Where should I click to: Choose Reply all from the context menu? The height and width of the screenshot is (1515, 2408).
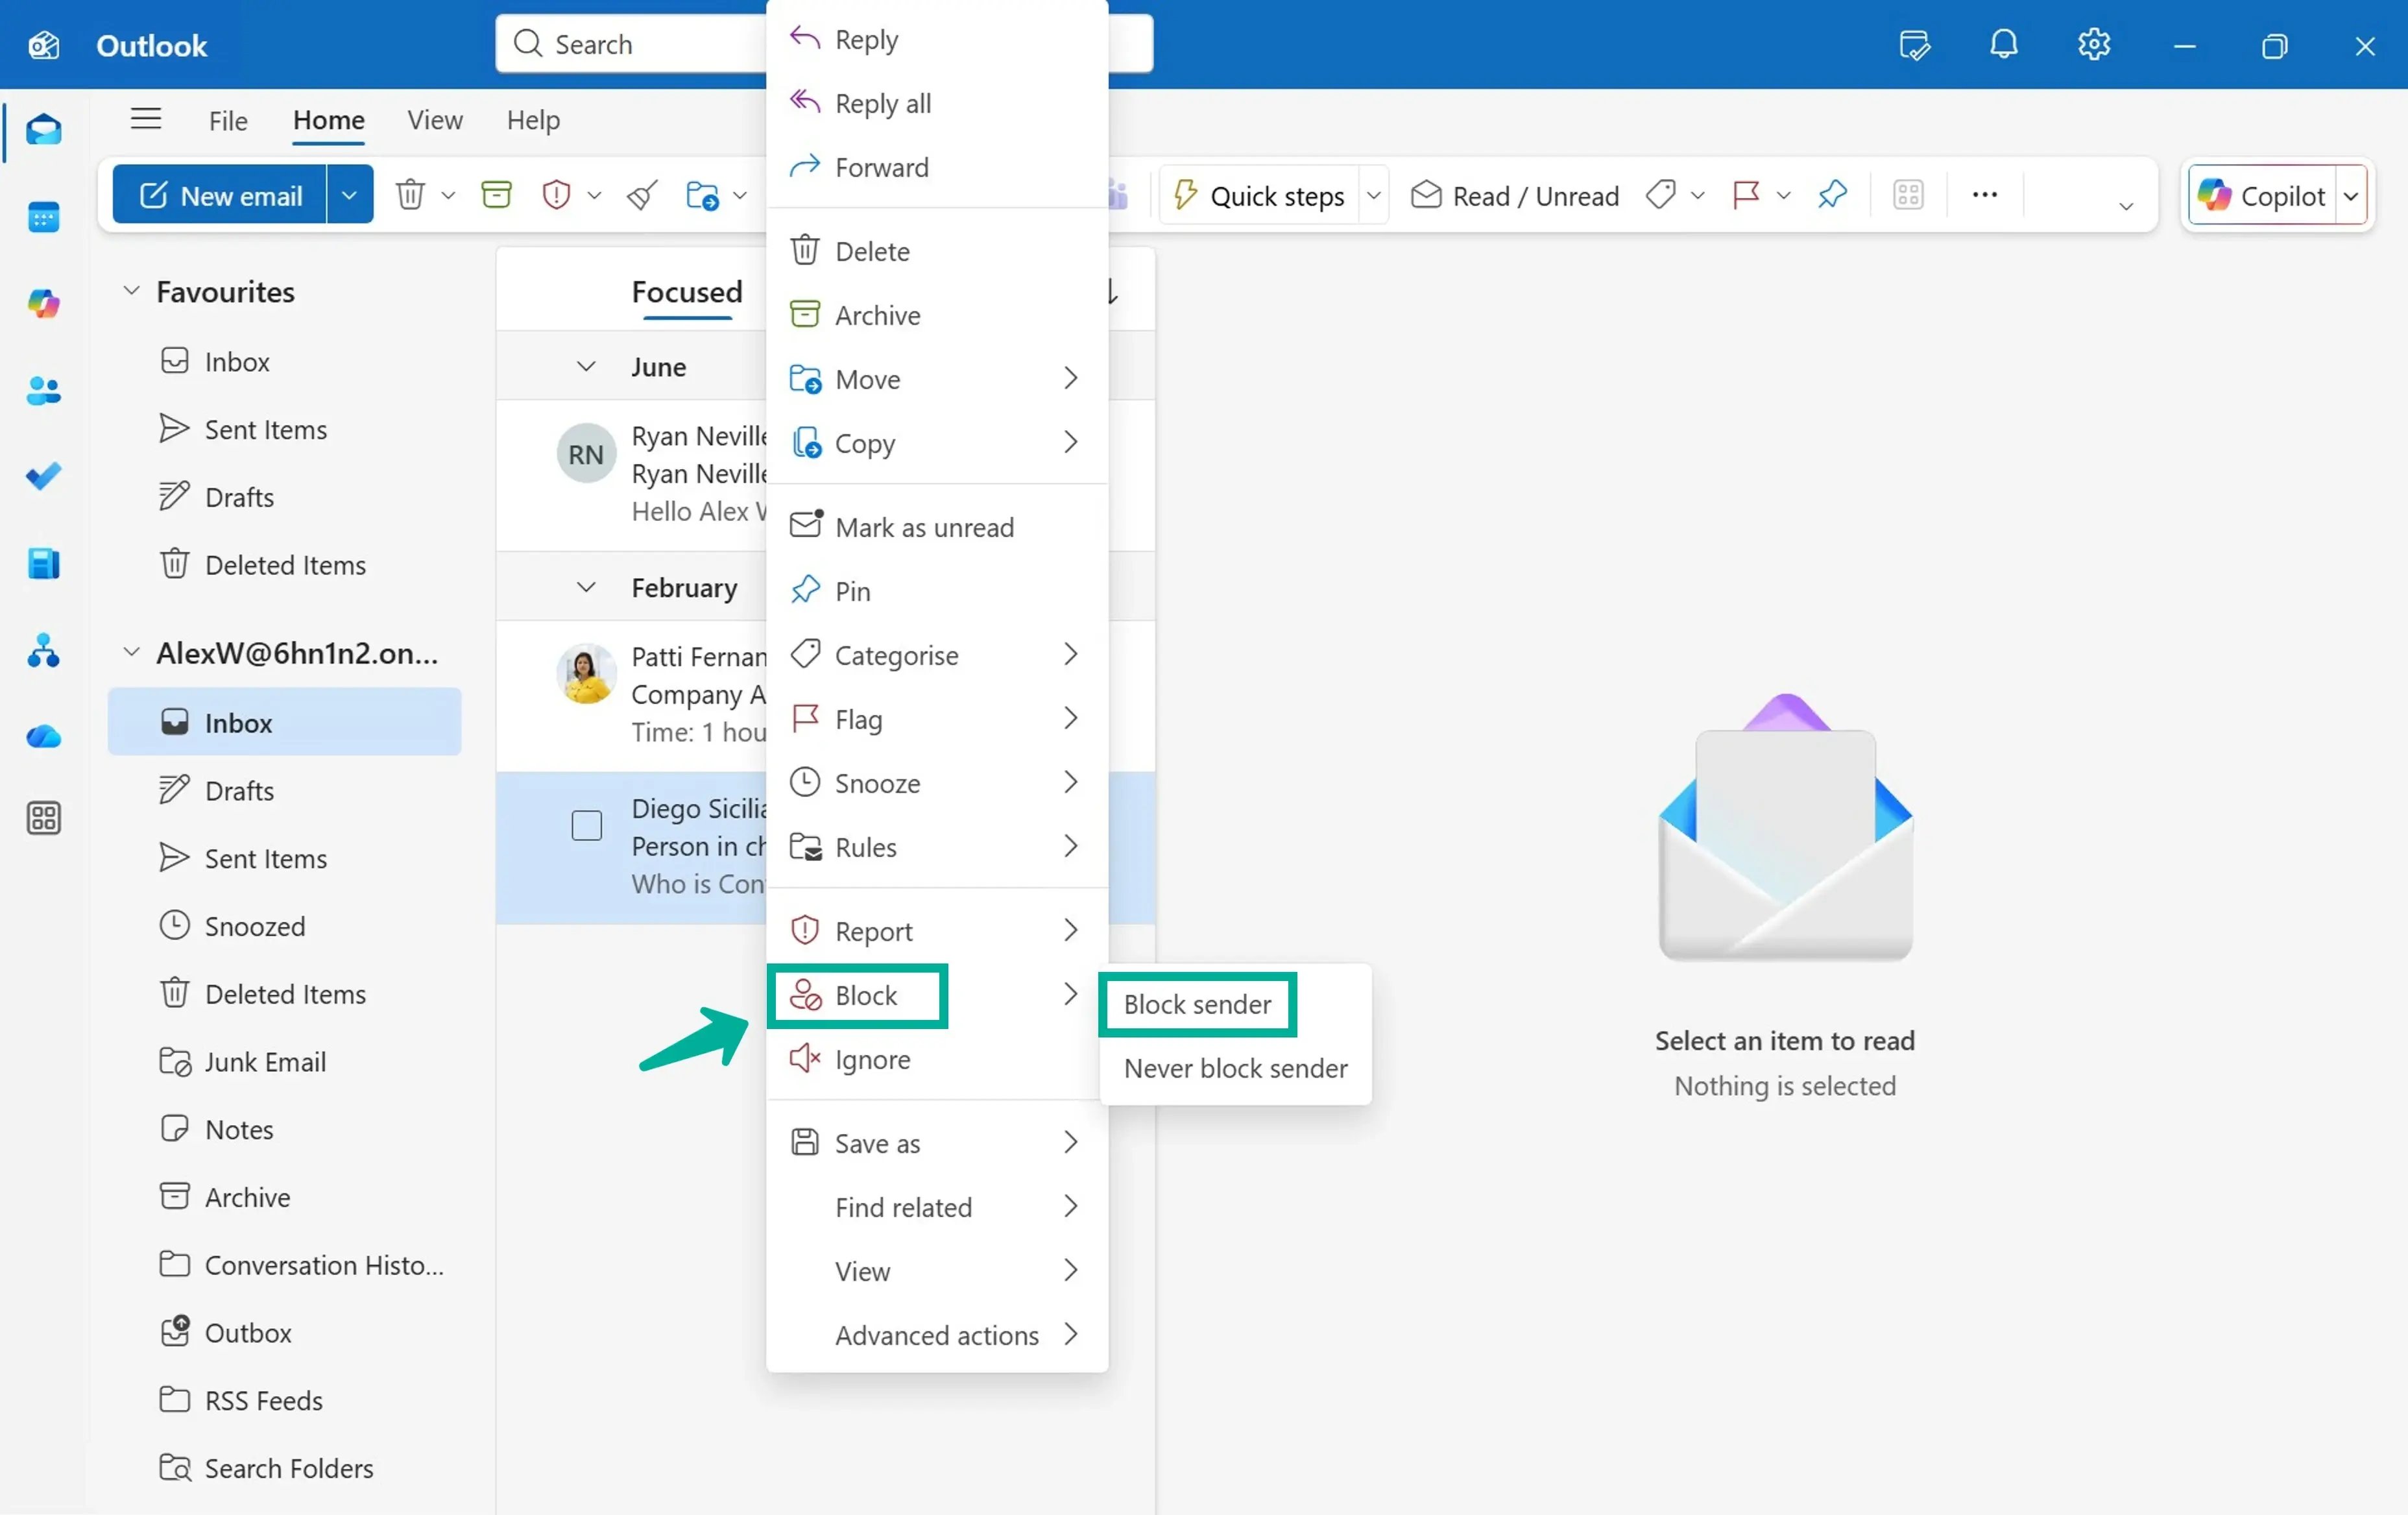[x=881, y=102]
